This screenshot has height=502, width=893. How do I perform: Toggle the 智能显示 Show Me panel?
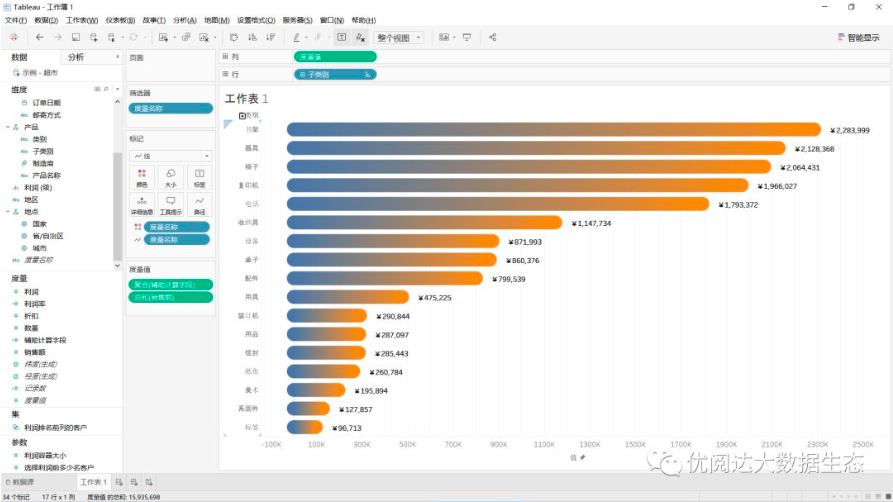tap(858, 37)
